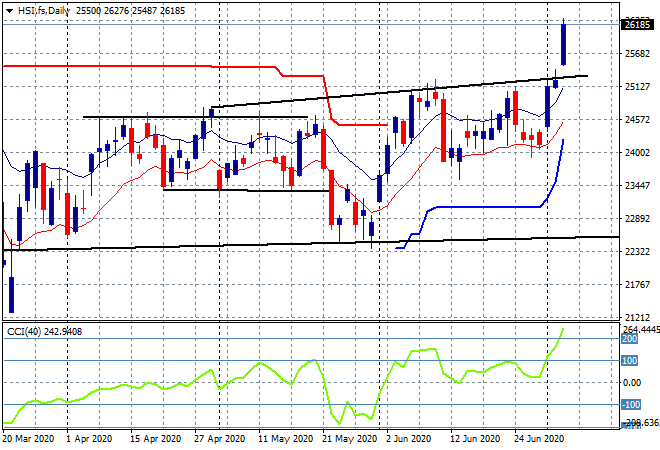
Task: Click price axis label 21767
Action: 638,285
